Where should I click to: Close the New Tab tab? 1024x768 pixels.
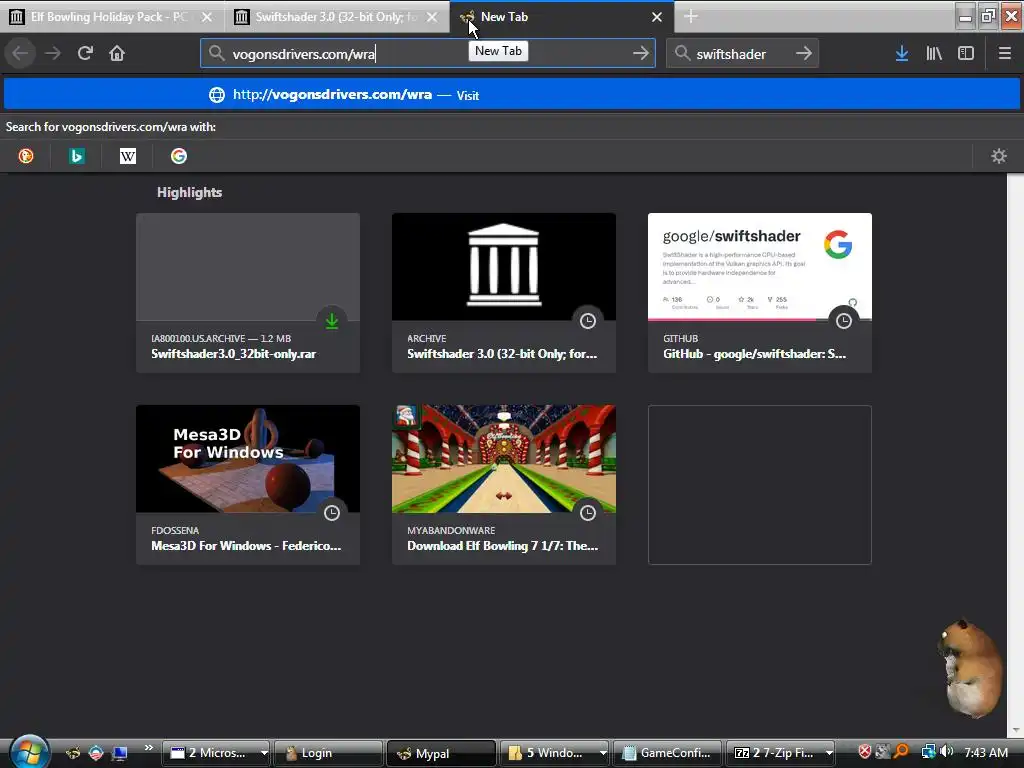[x=657, y=17]
